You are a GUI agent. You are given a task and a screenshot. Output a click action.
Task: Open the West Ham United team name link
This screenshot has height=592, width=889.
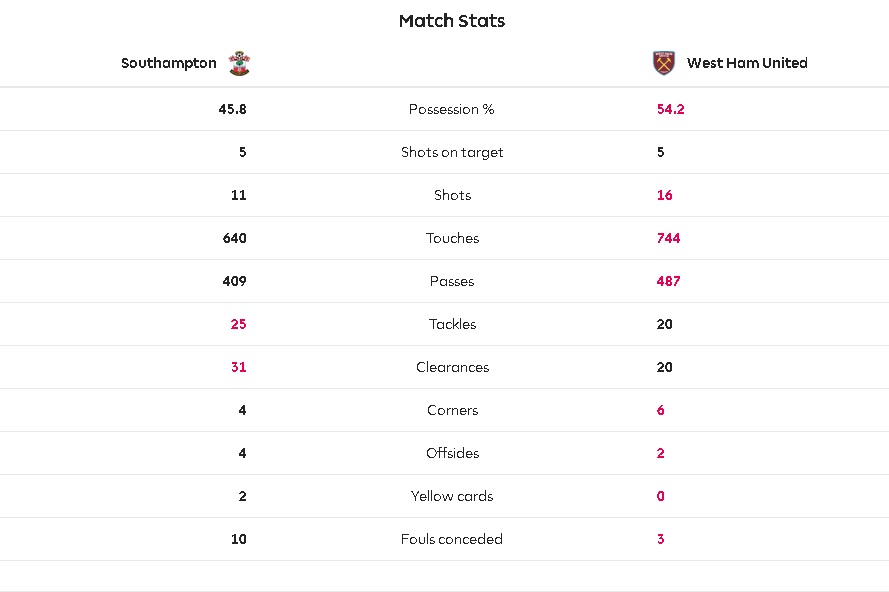pyautogui.click(x=747, y=63)
